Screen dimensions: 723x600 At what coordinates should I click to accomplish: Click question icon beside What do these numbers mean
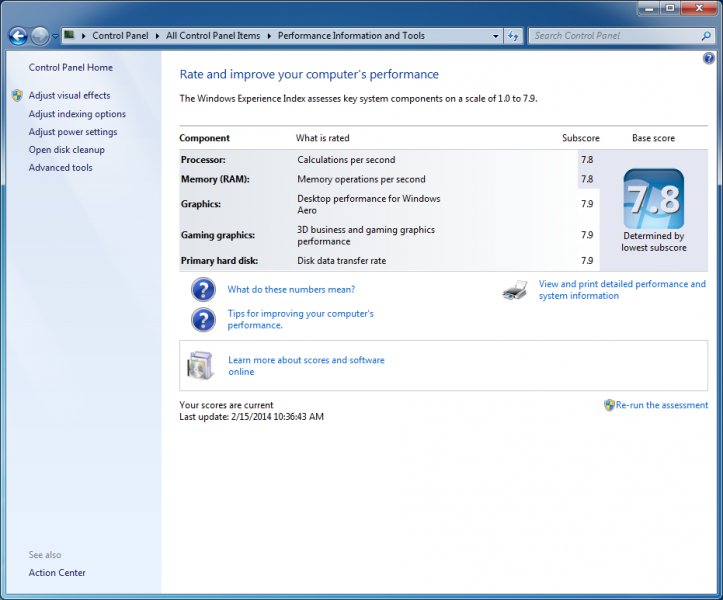(x=203, y=290)
